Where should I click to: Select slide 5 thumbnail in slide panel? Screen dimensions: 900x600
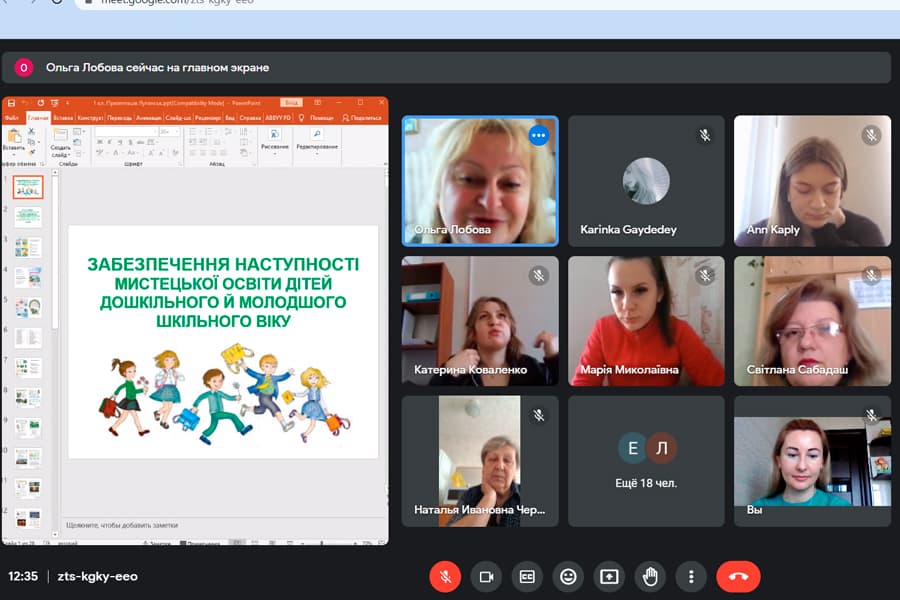[28, 308]
